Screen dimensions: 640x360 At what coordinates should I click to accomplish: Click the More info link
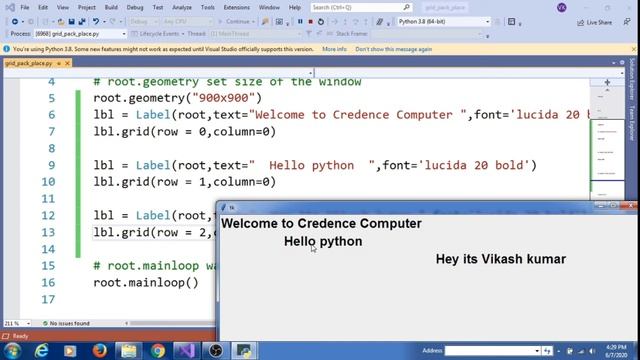pyautogui.click(x=334, y=49)
